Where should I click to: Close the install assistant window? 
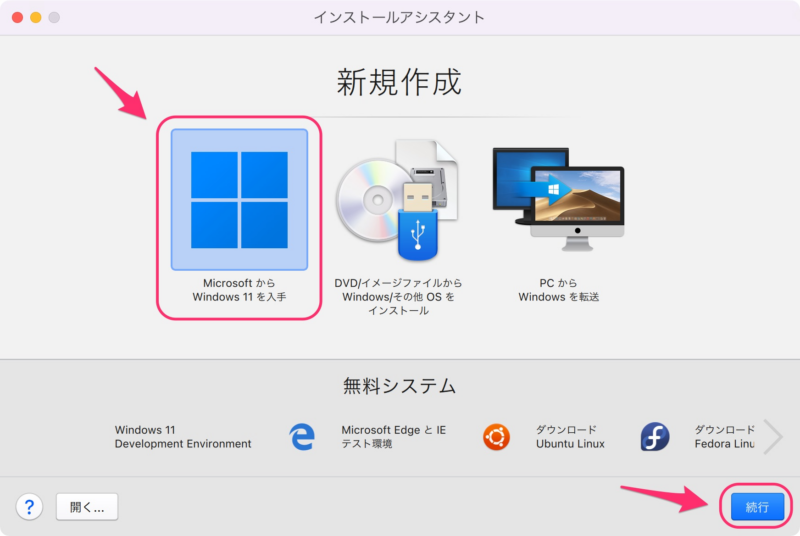point(17,17)
